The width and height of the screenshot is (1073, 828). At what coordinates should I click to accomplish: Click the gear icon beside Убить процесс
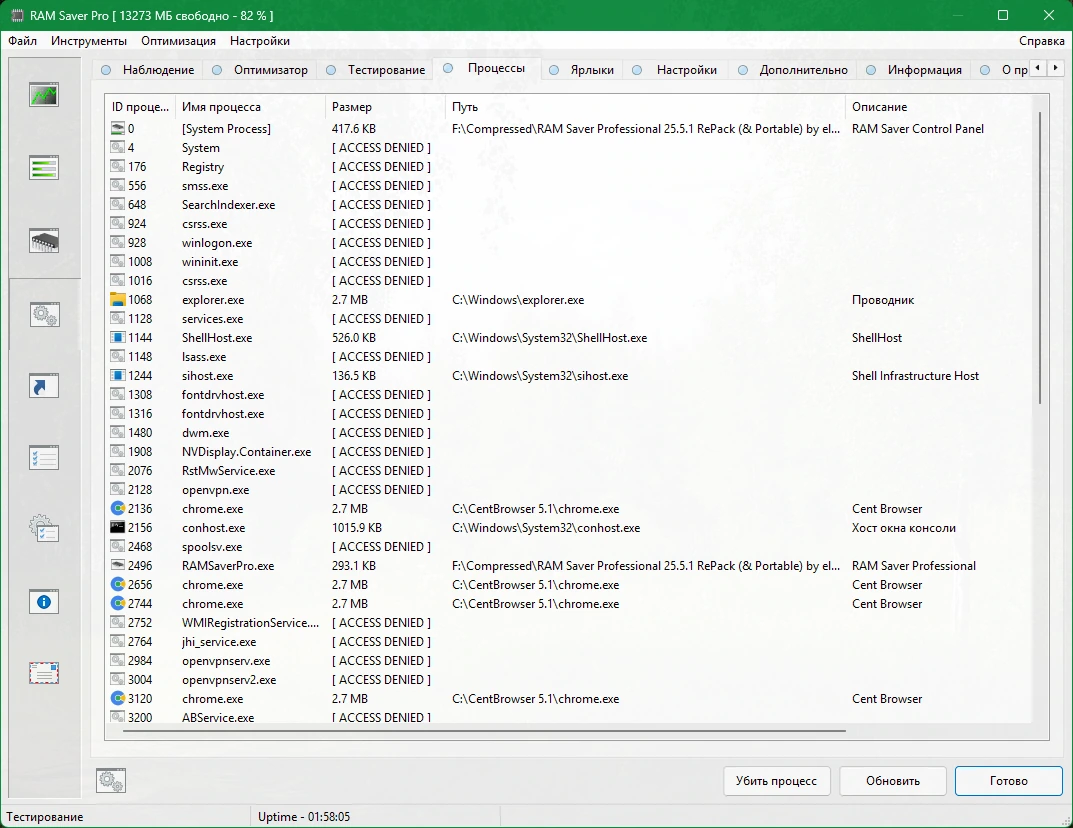pyautogui.click(x=111, y=780)
